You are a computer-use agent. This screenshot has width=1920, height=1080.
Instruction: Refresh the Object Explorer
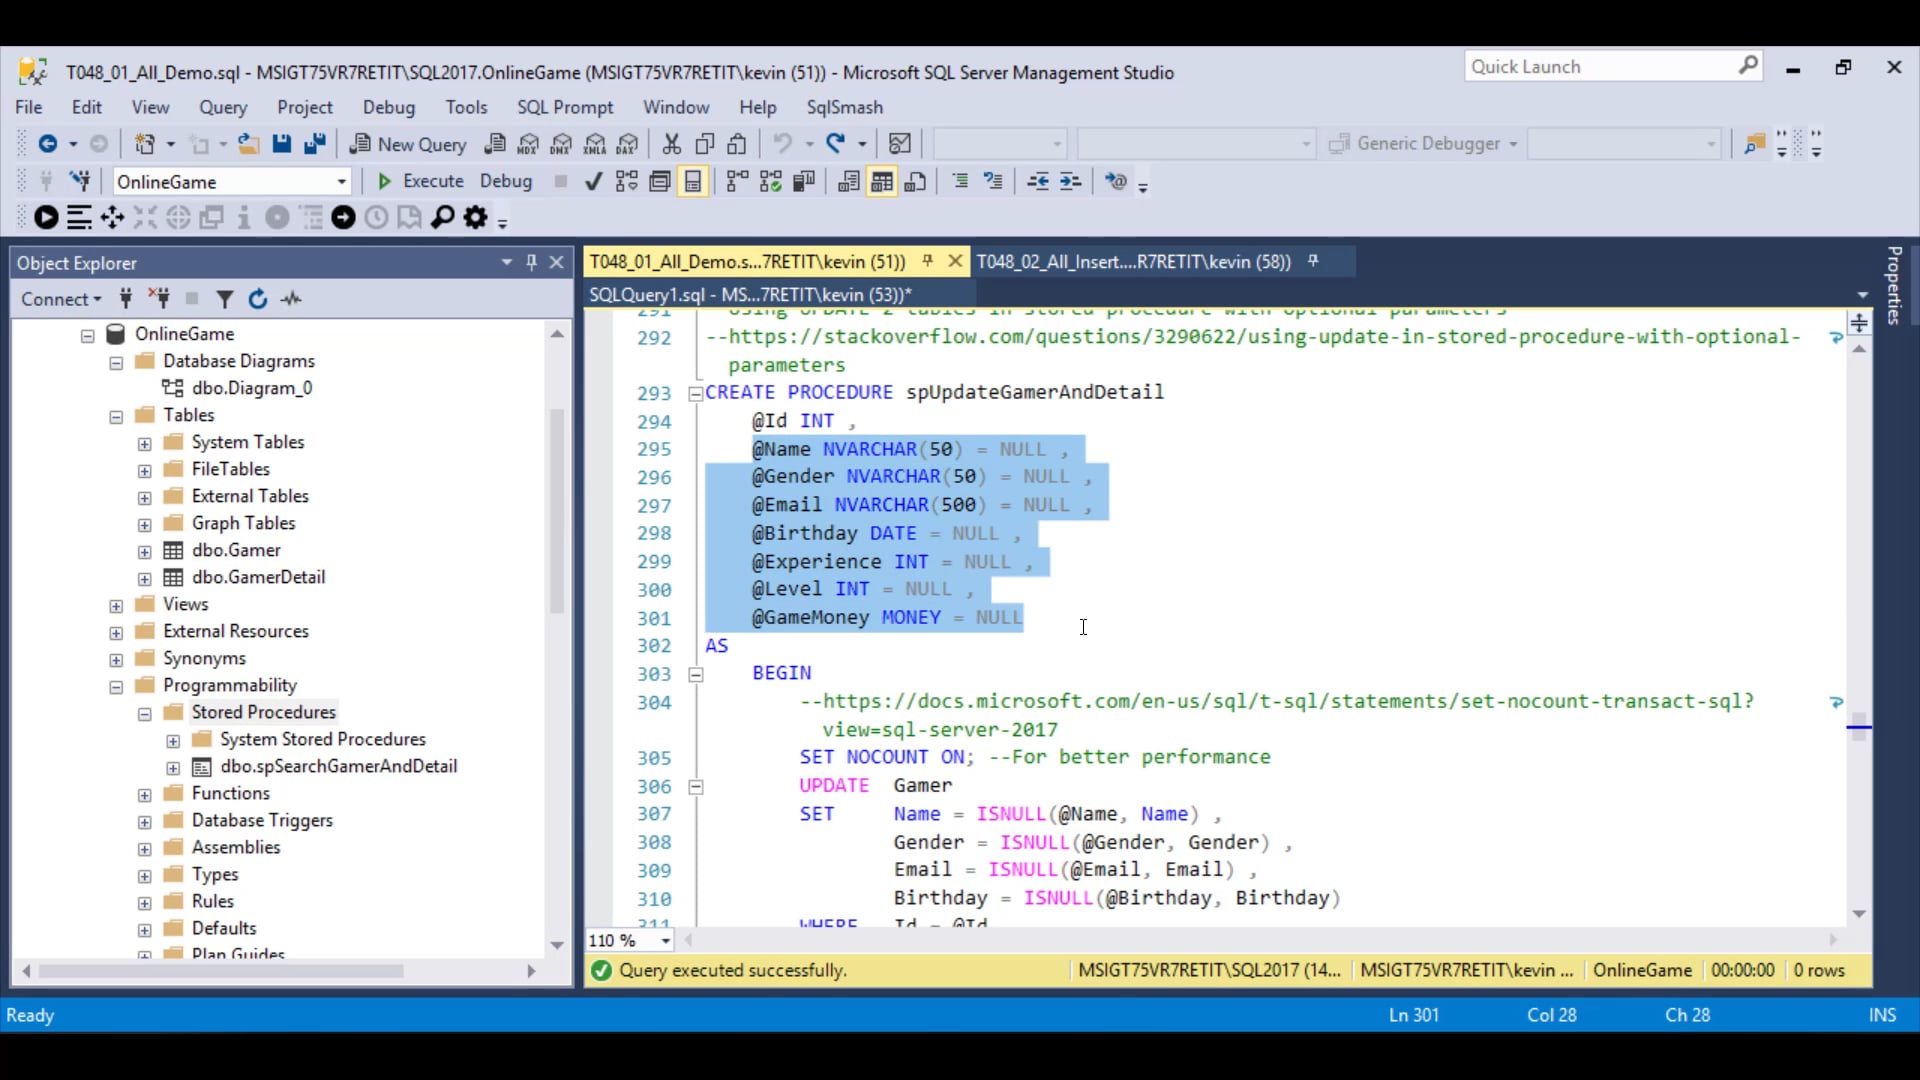point(258,299)
